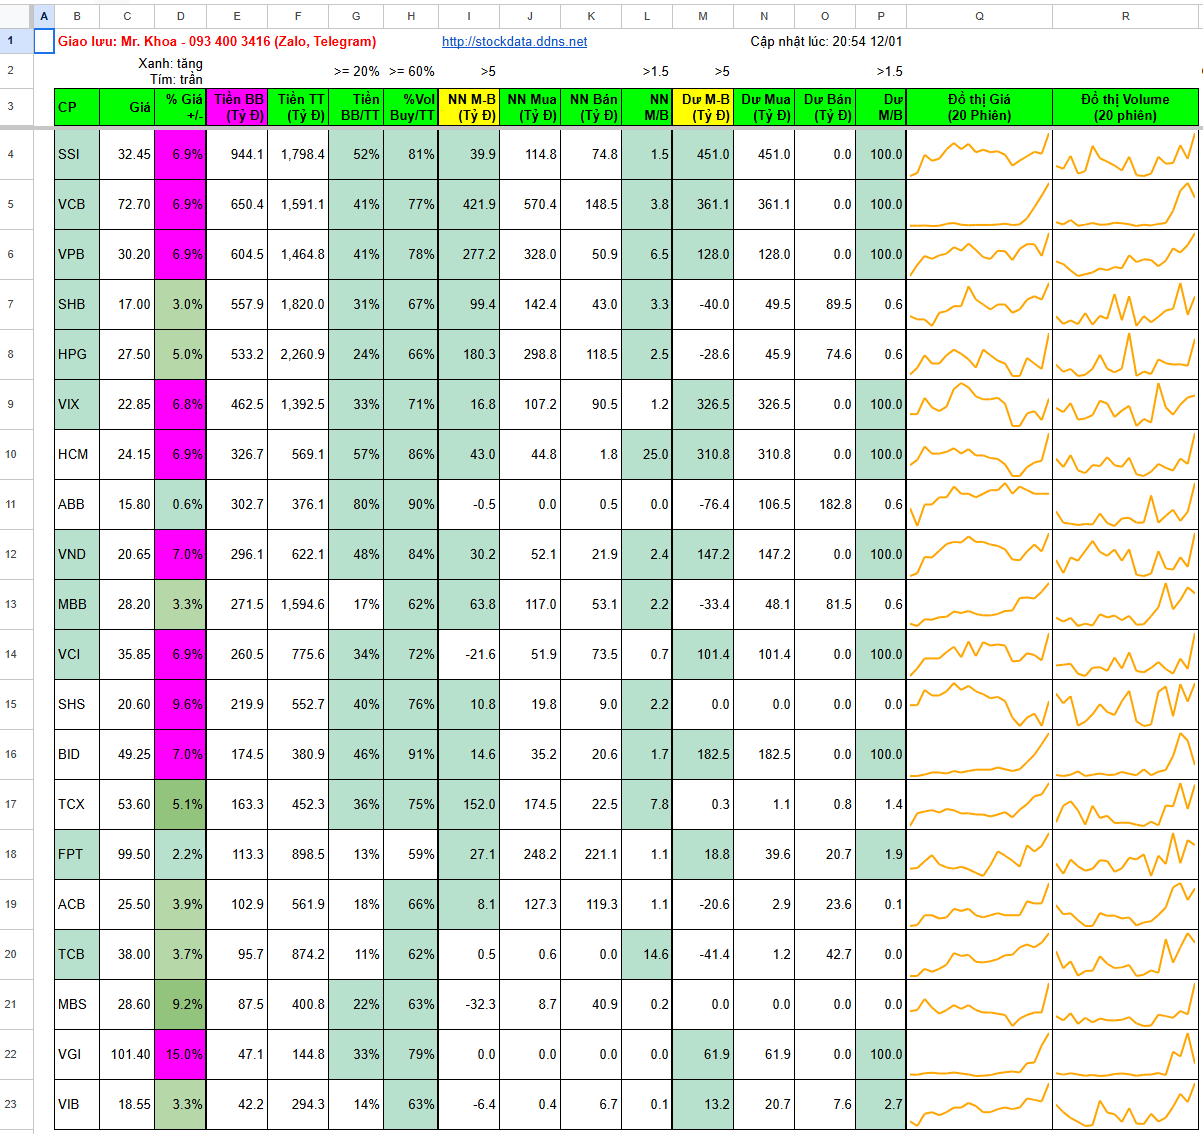Click the -76.4 Dư M-B value

pyautogui.click(x=703, y=504)
